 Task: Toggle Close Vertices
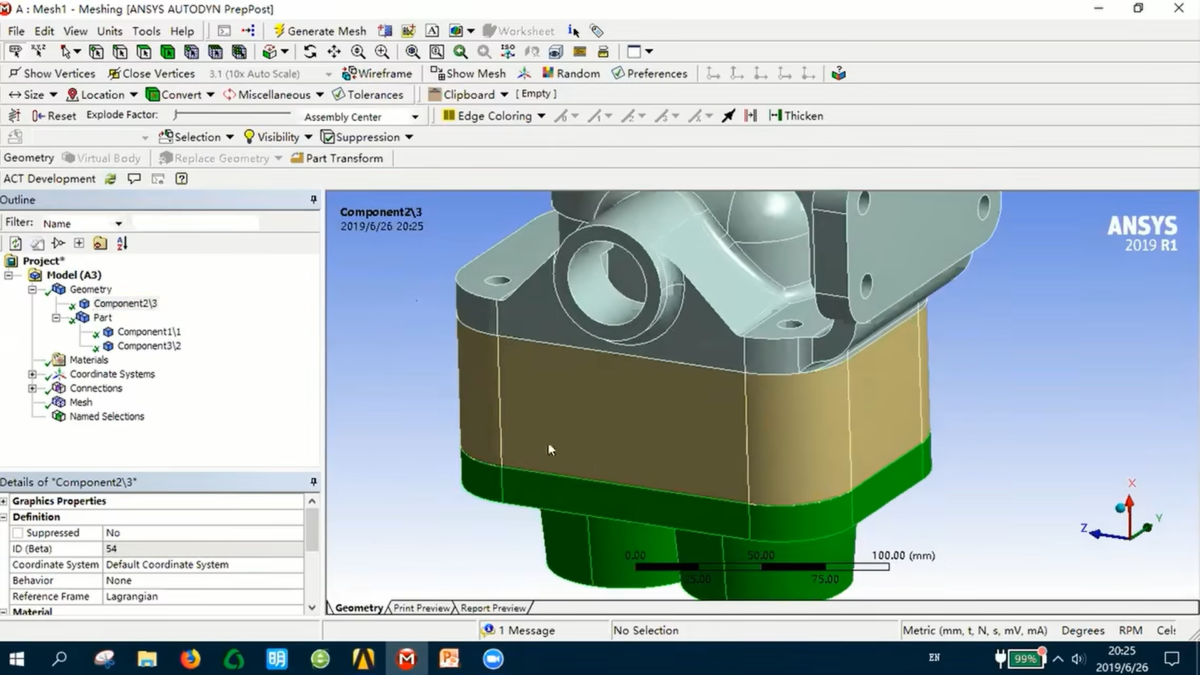[151, 73]
